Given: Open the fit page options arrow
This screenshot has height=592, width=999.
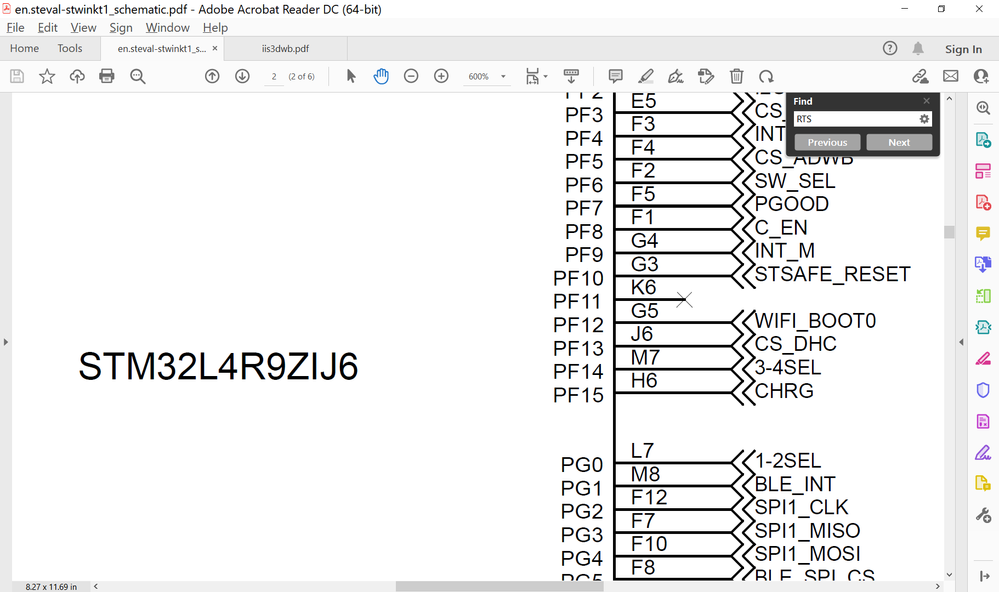Looking at the screenshot, I should (x=545, y=76).
